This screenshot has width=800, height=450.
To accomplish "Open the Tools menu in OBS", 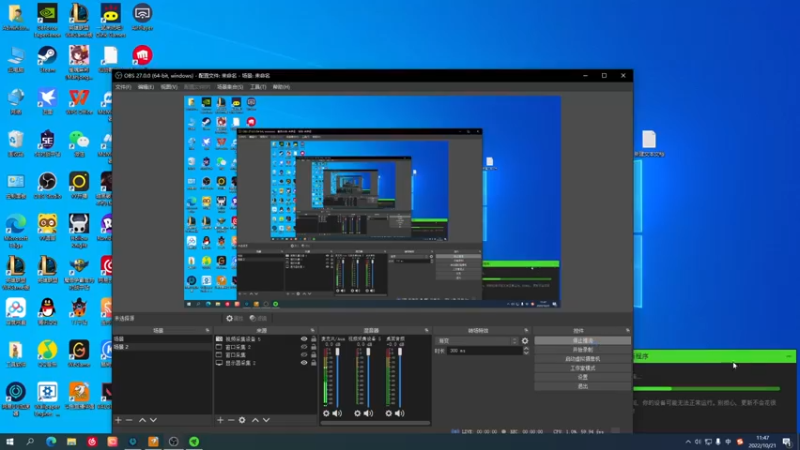I will point(258,87).
